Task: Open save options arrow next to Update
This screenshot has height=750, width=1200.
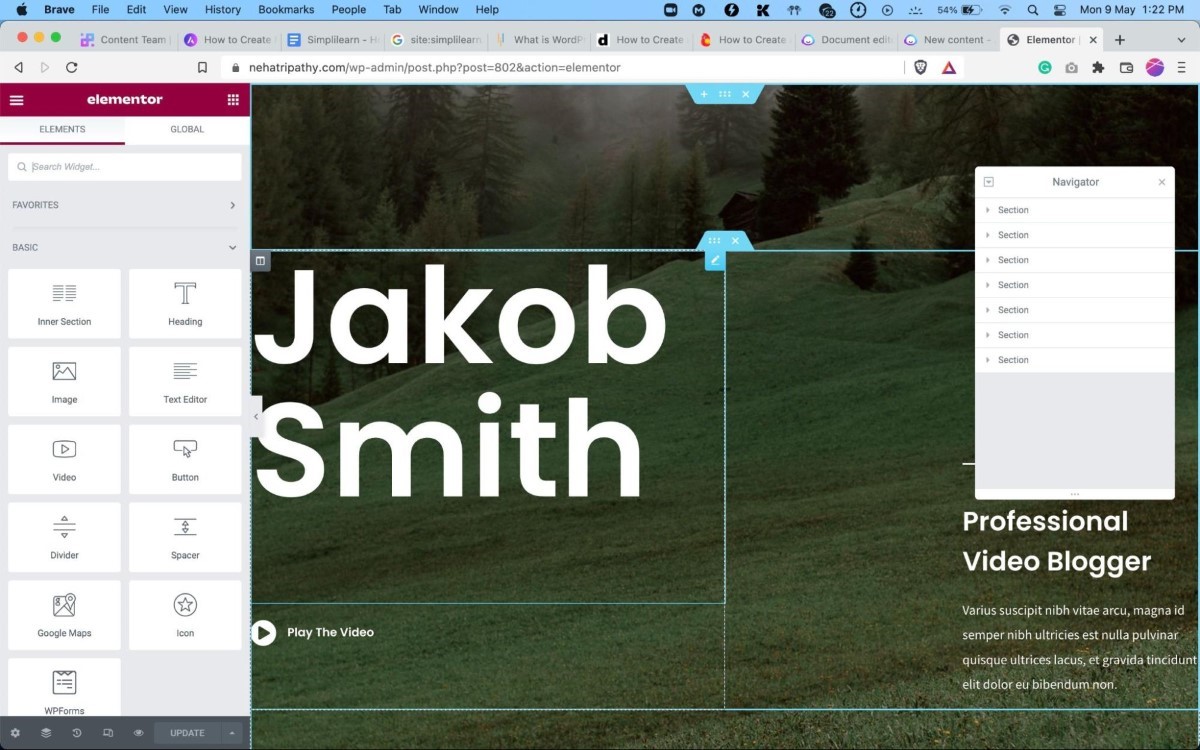Action: (232, 733)
